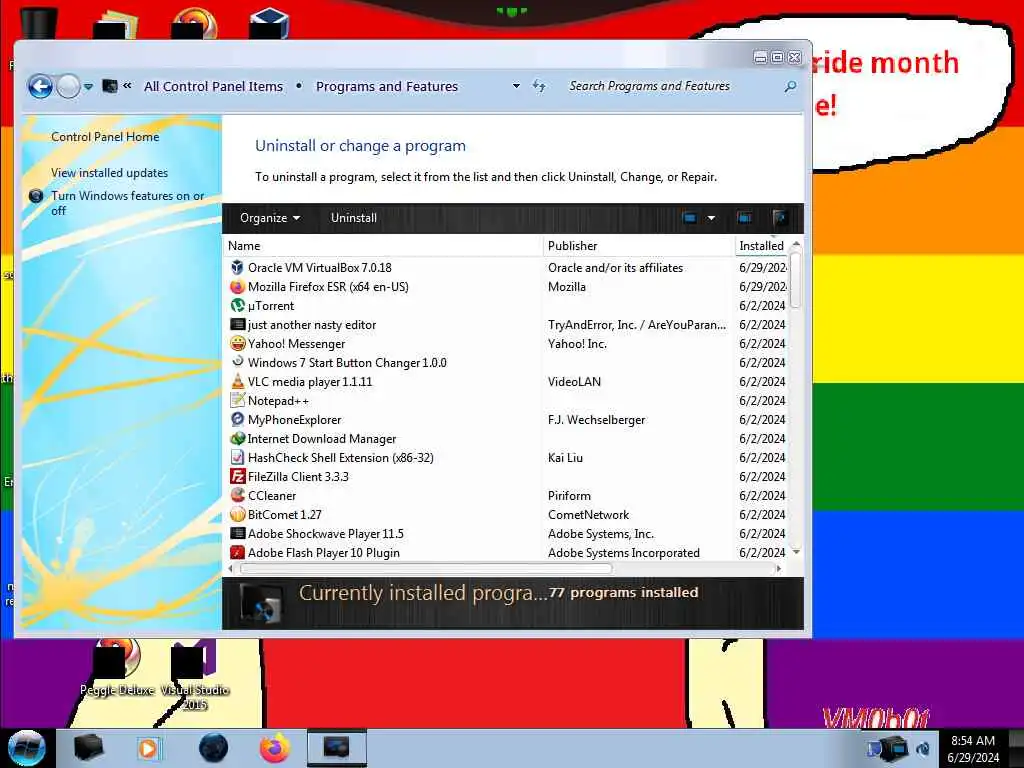Select the 'Kai Liu' publisher cell
This screenshot has width=1024, height=768.
(565, 457)
